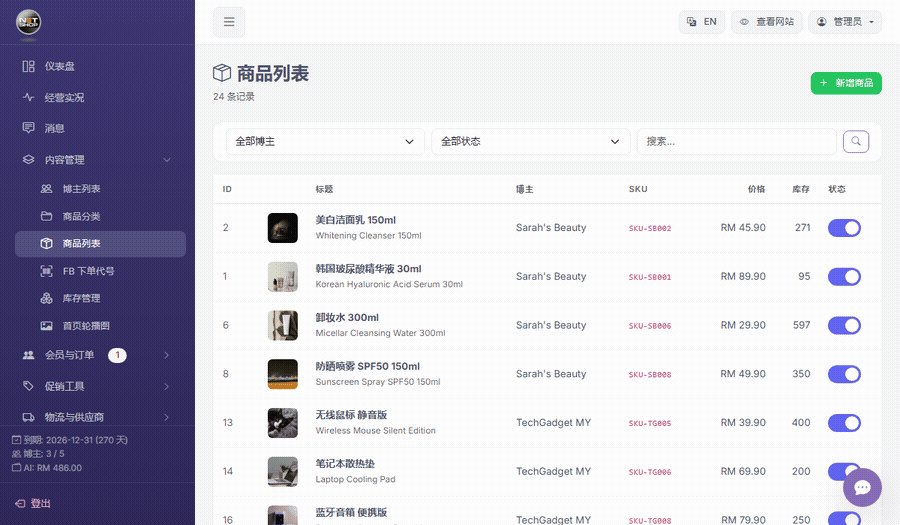Open the 管理员 account dropdown
This screenshot has height=525, width=900.
coord(845,22)
